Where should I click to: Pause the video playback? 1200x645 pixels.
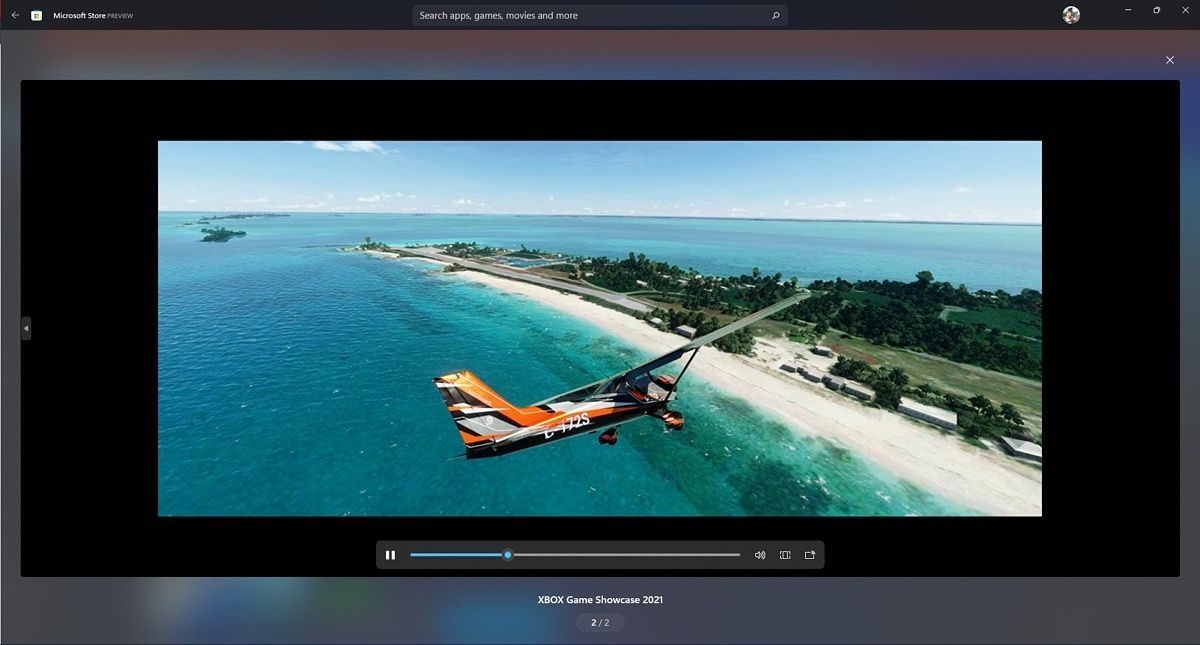click(390, 555)
